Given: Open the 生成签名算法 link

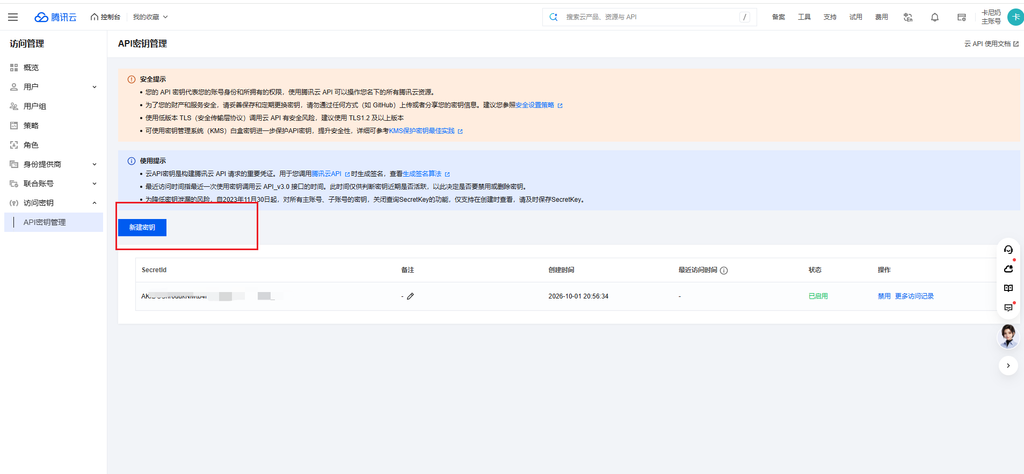Looking at the screenshot, I should pos(422,174).
